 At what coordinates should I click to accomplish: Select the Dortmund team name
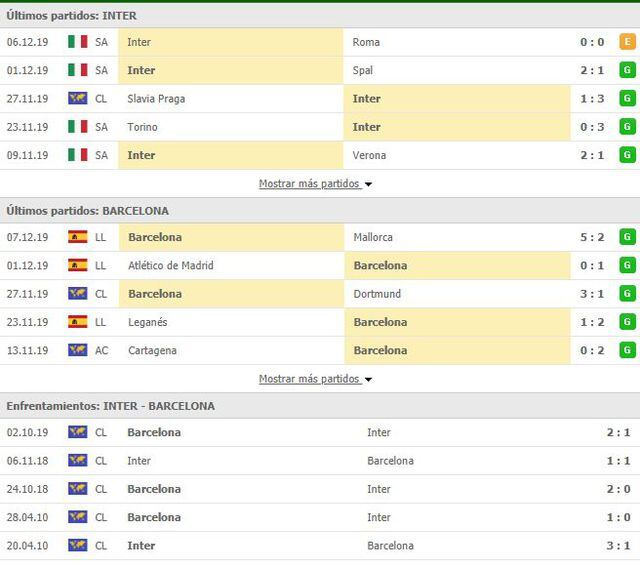tap(377, 294)
